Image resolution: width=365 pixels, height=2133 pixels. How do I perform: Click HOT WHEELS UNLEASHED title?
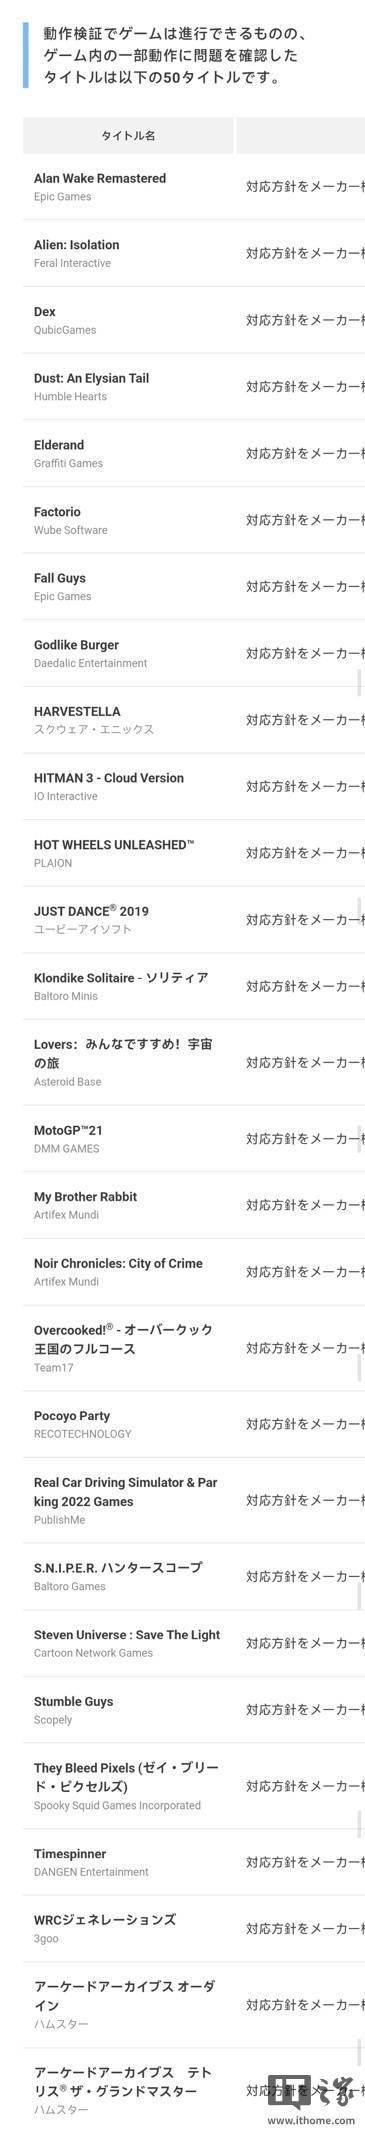click(114, 845)
